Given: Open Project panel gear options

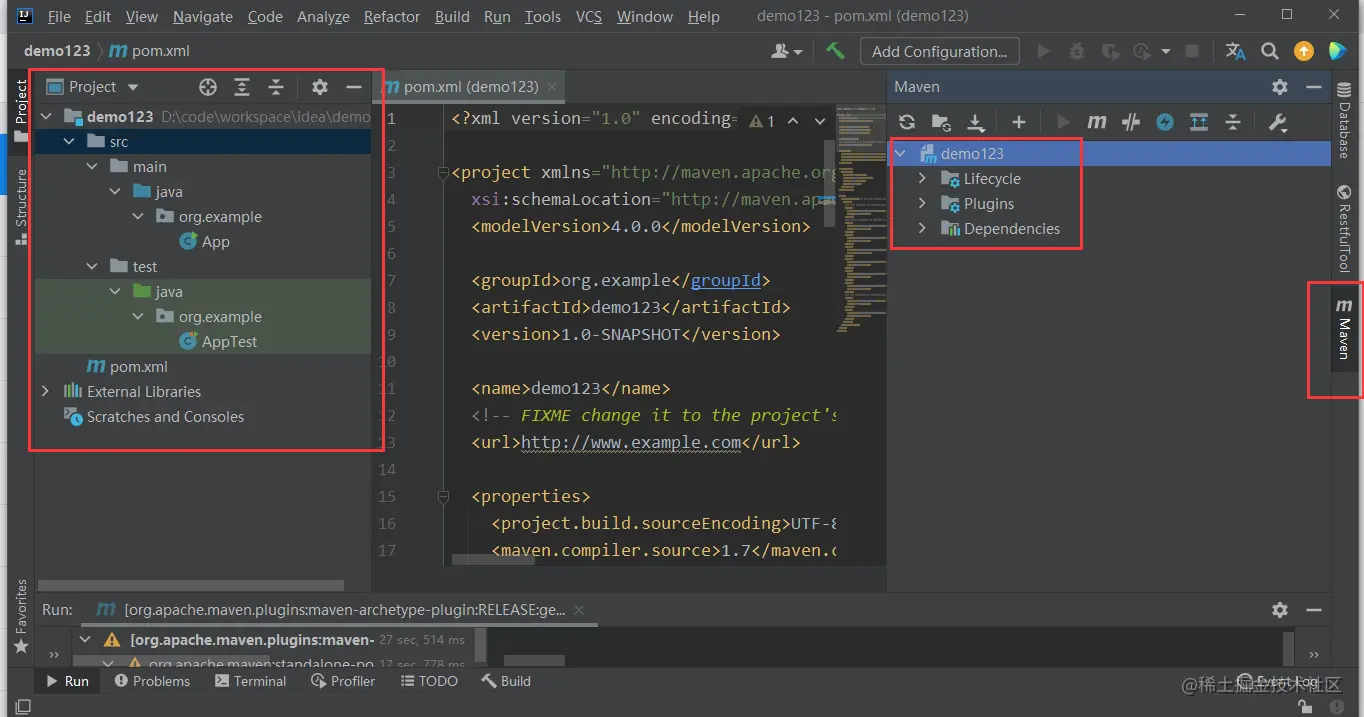Looking at the screenshot, I should click(x=319, y=87).
